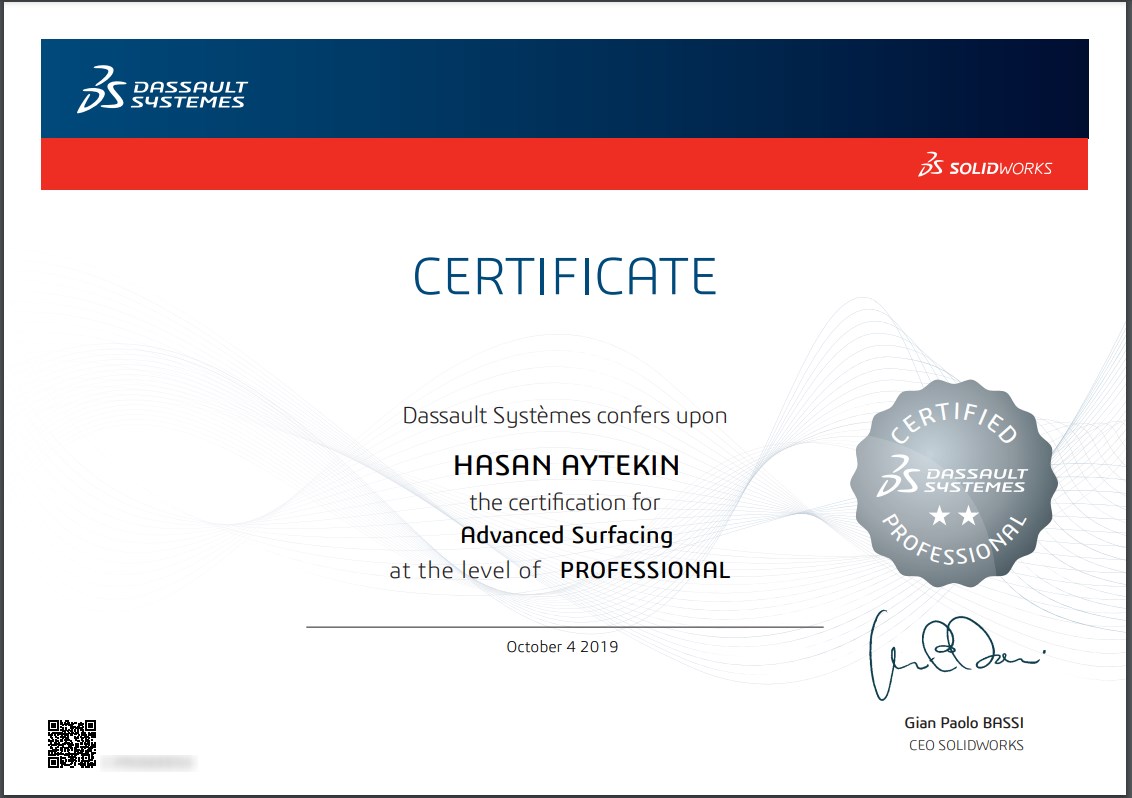Click the QR code at the bottom left
Screen dimensions: 1132x798
[72, 744]
